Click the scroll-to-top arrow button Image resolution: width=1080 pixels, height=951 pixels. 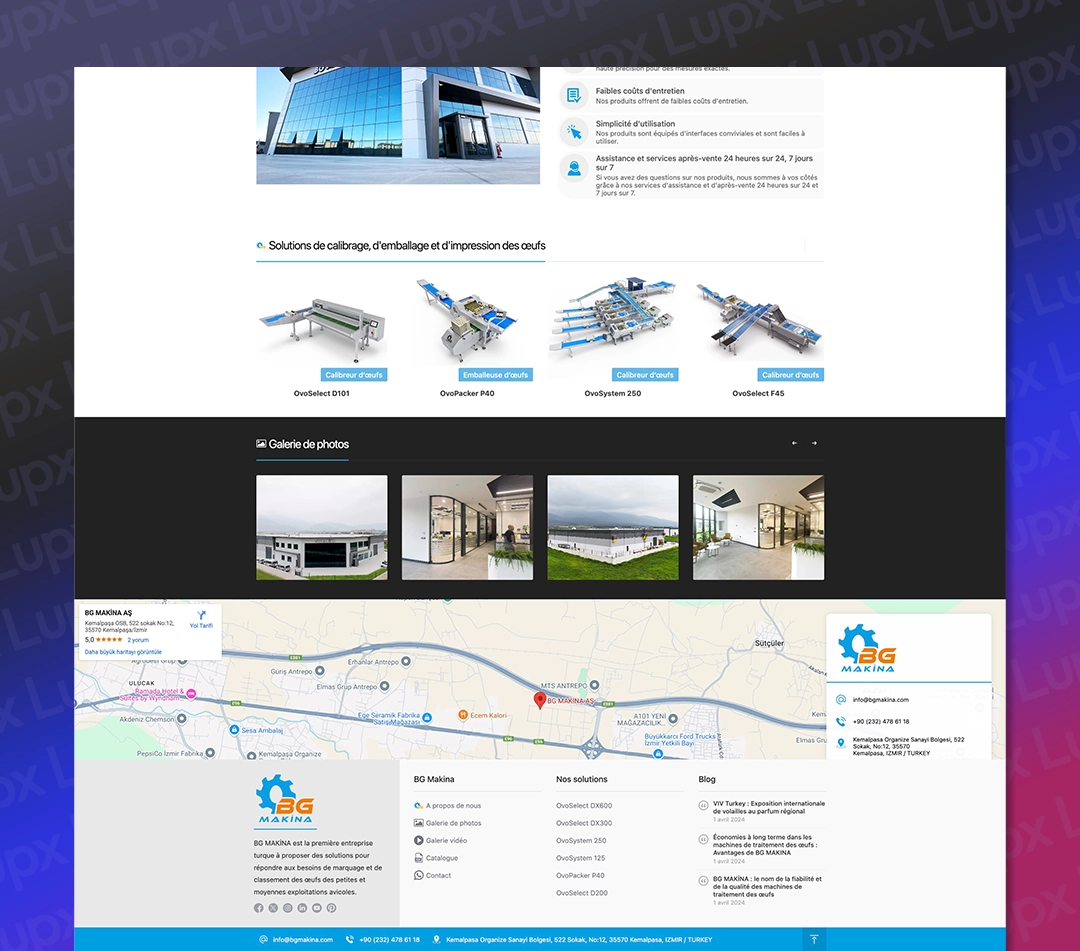[814, 939]
